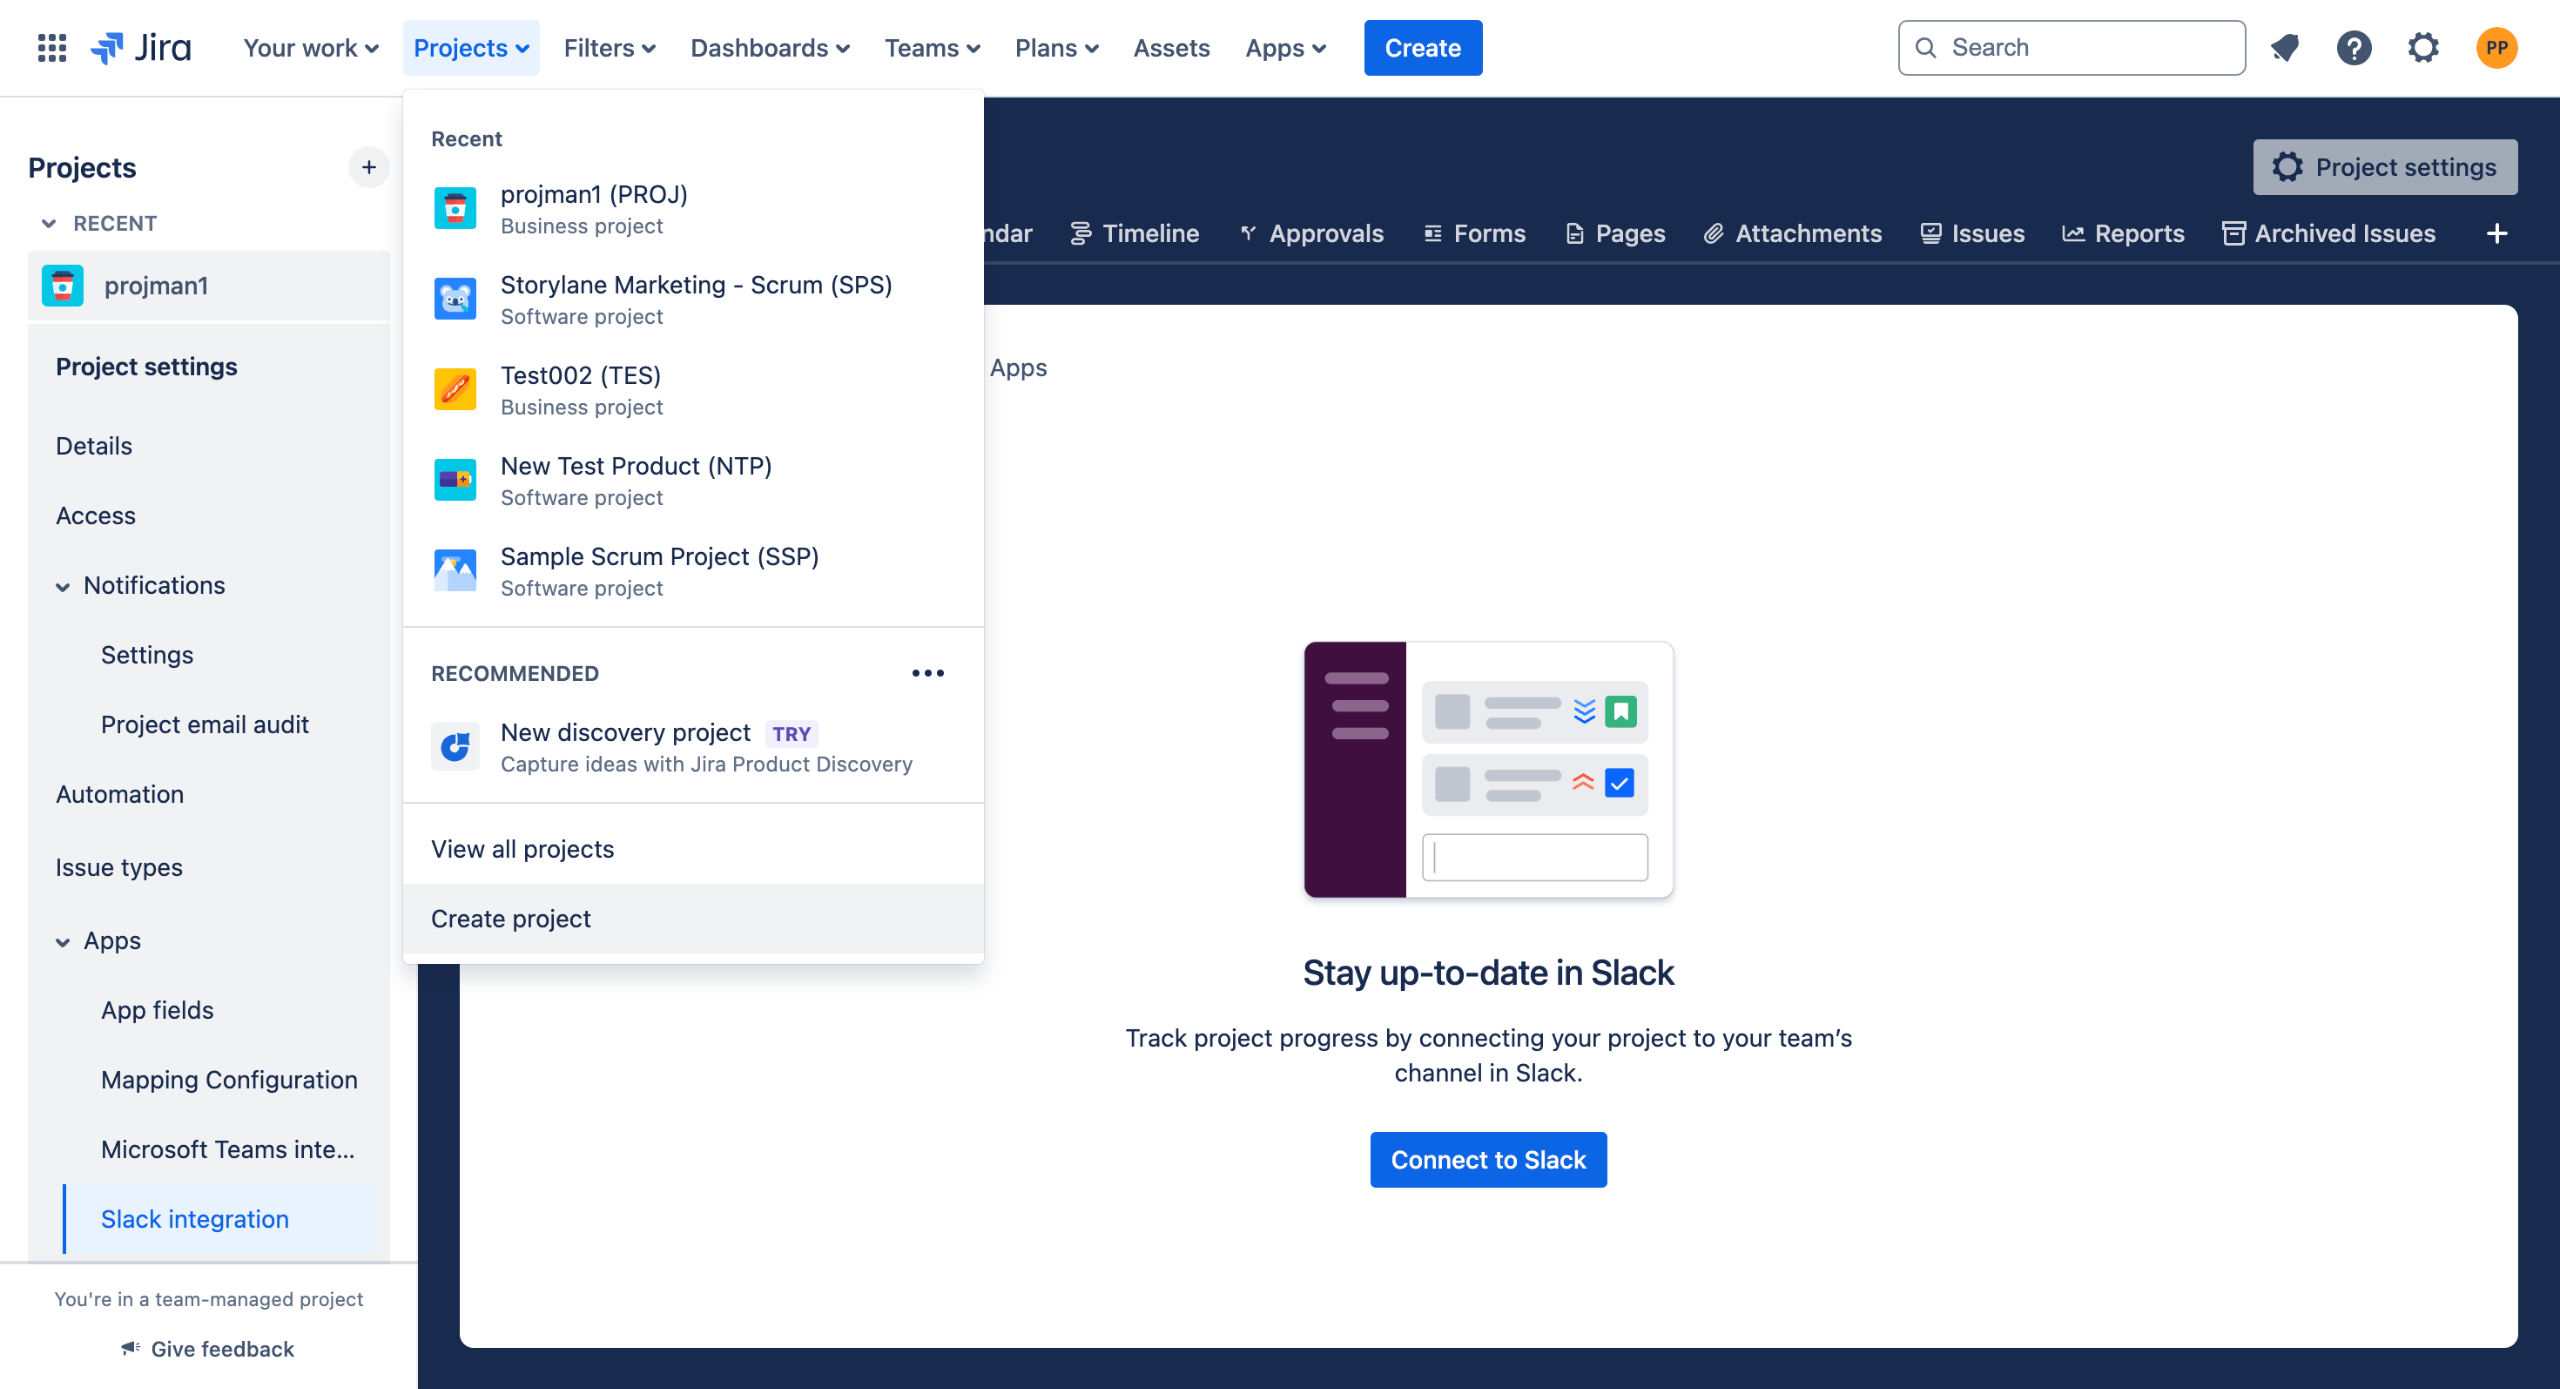Collapse the Notifications settings group
The image size is (2560, 1389).
pos(63,586)
